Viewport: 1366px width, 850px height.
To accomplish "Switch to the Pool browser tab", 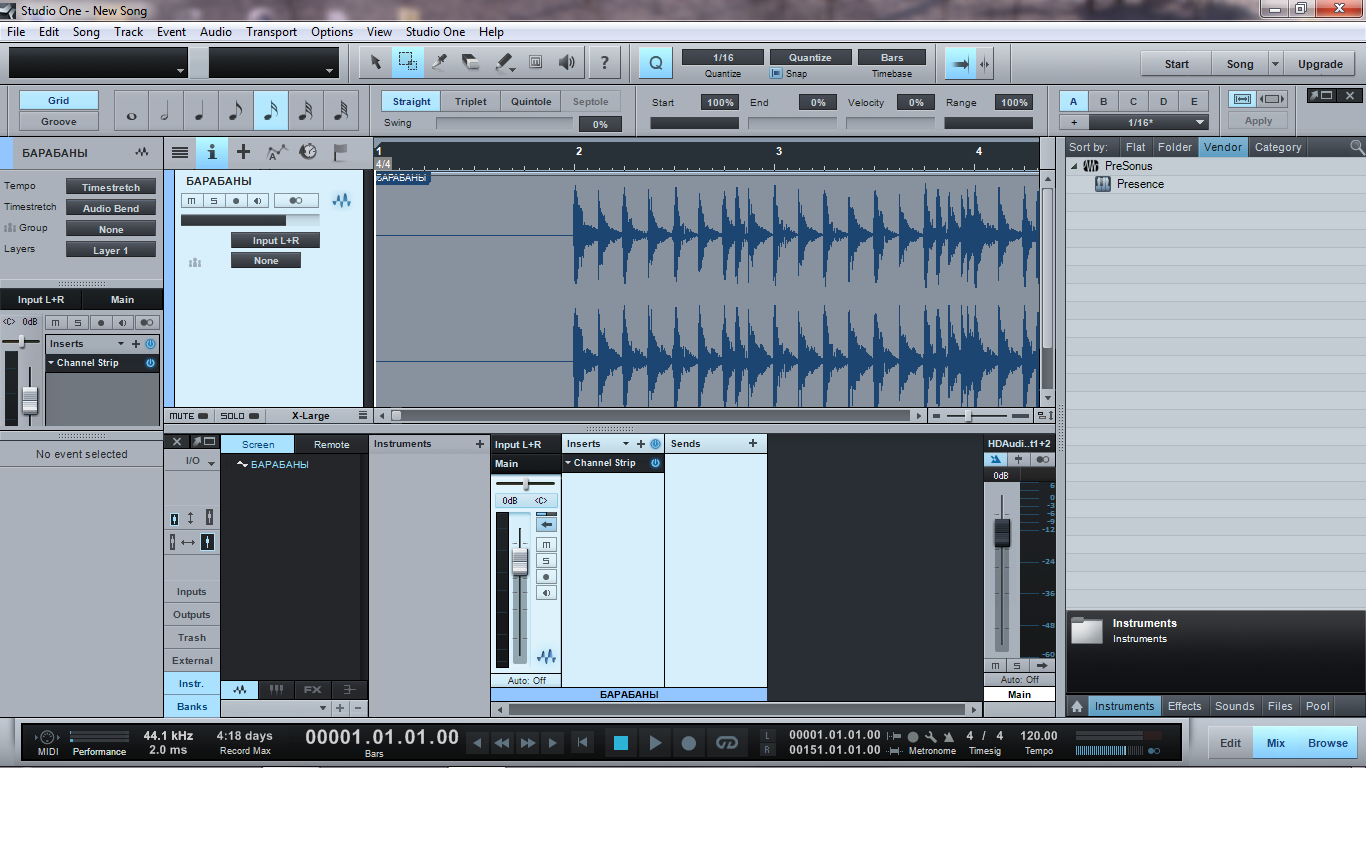I will (1318, 706).
